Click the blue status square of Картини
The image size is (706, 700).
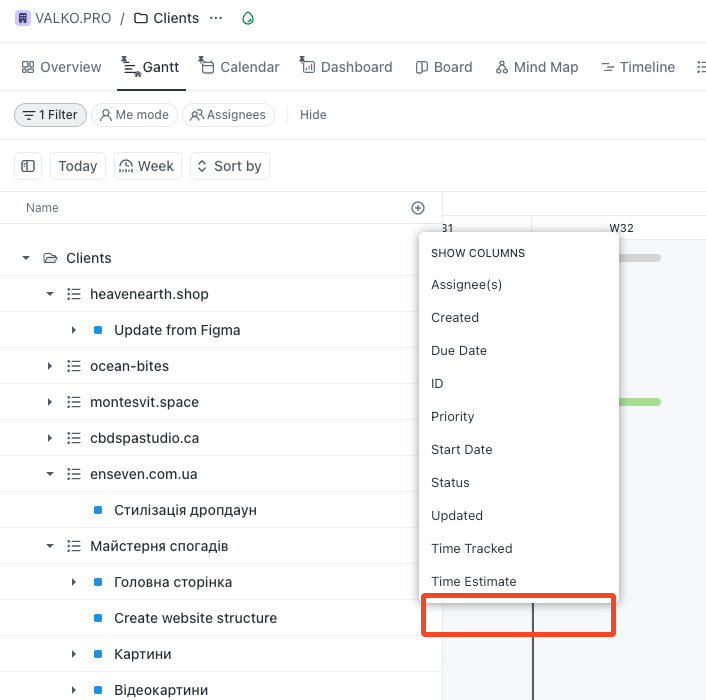pos(98,654)
